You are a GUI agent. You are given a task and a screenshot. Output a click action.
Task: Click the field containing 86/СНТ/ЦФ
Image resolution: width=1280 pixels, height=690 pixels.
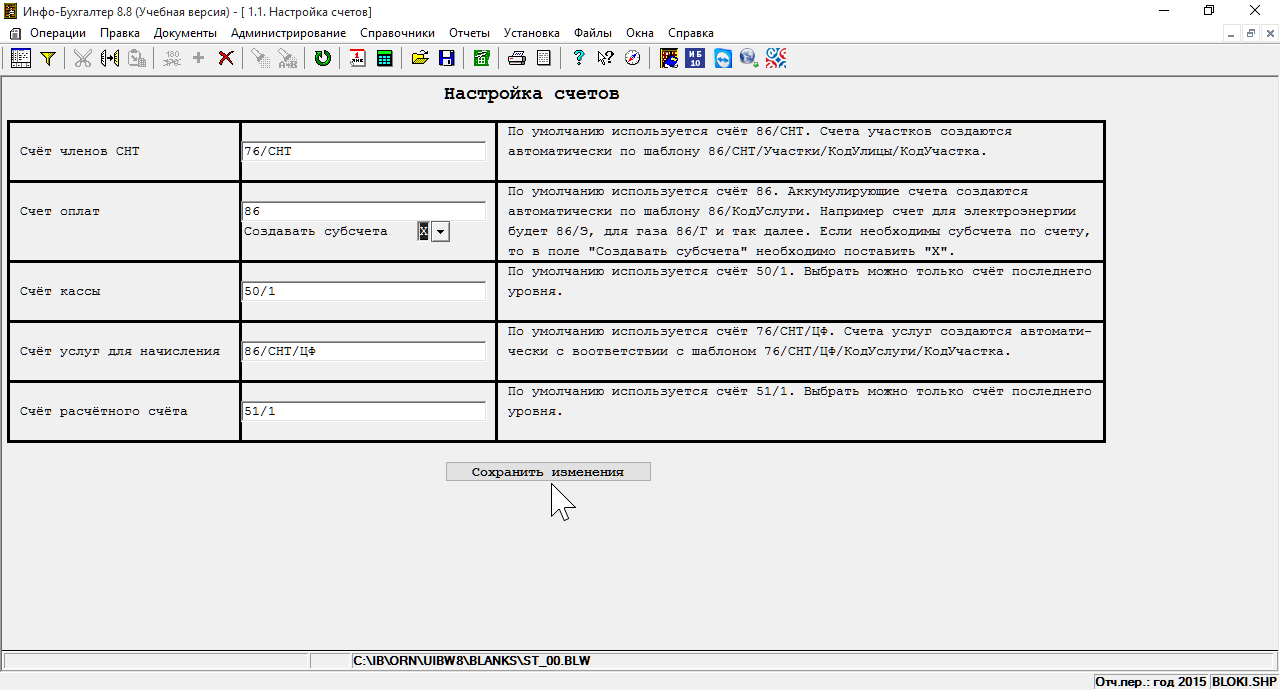(364, 351)
